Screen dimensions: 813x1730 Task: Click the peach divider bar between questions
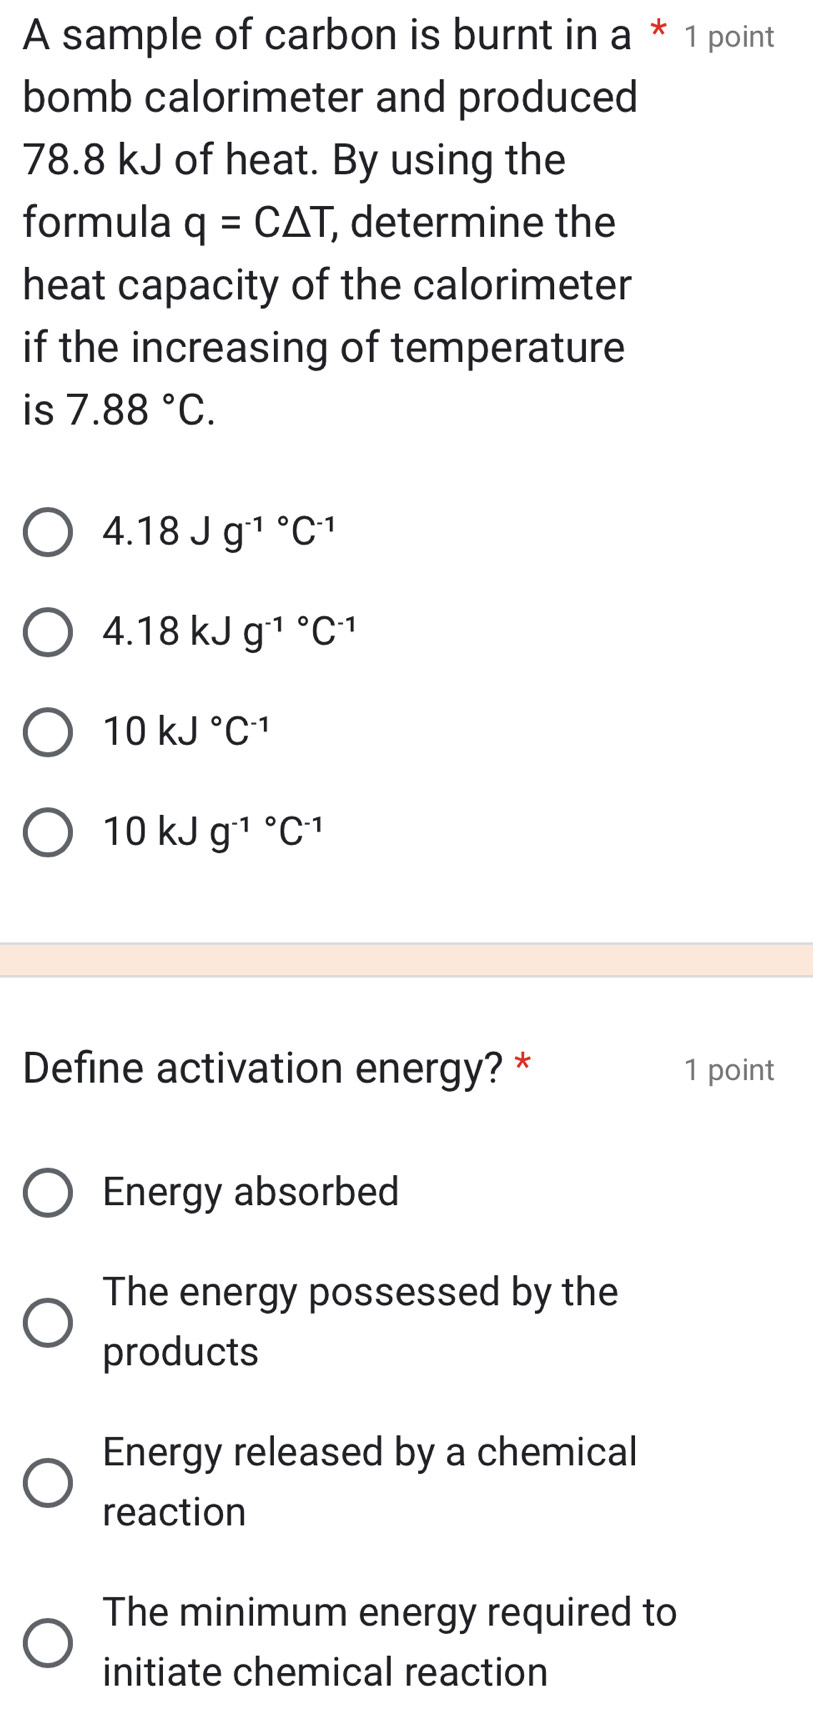[406, 960]
